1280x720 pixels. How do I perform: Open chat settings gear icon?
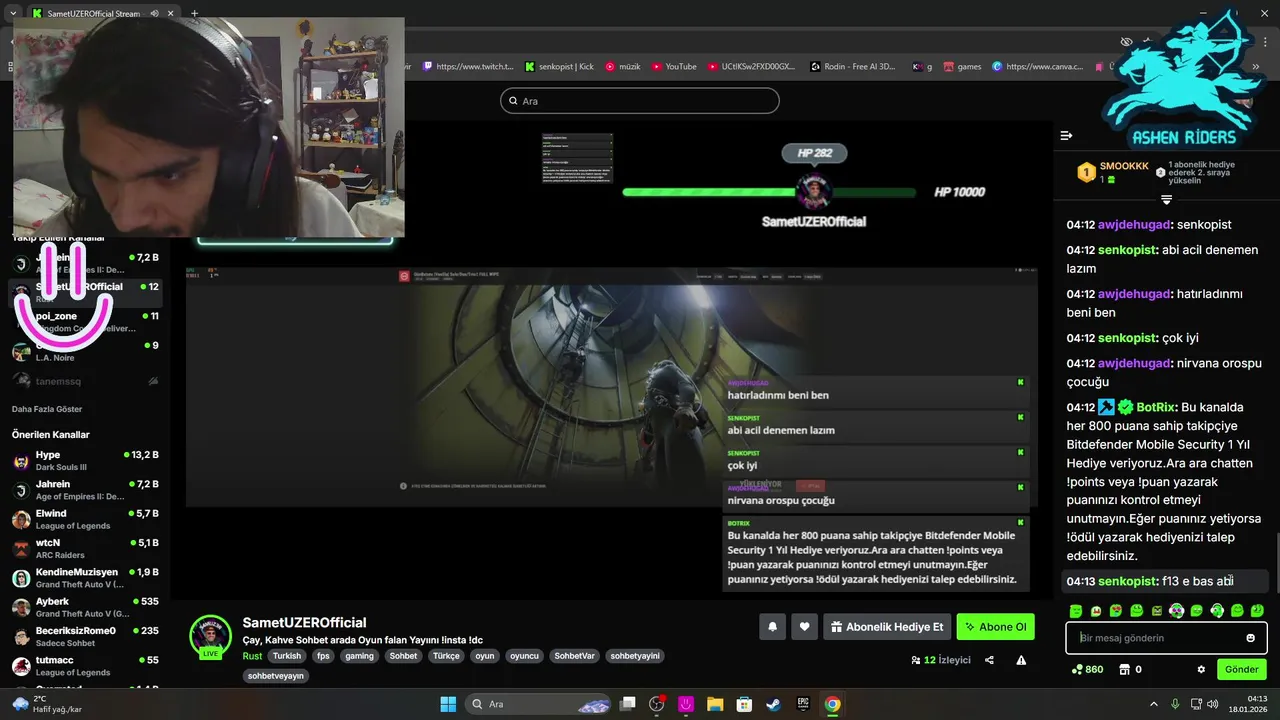1201,670
